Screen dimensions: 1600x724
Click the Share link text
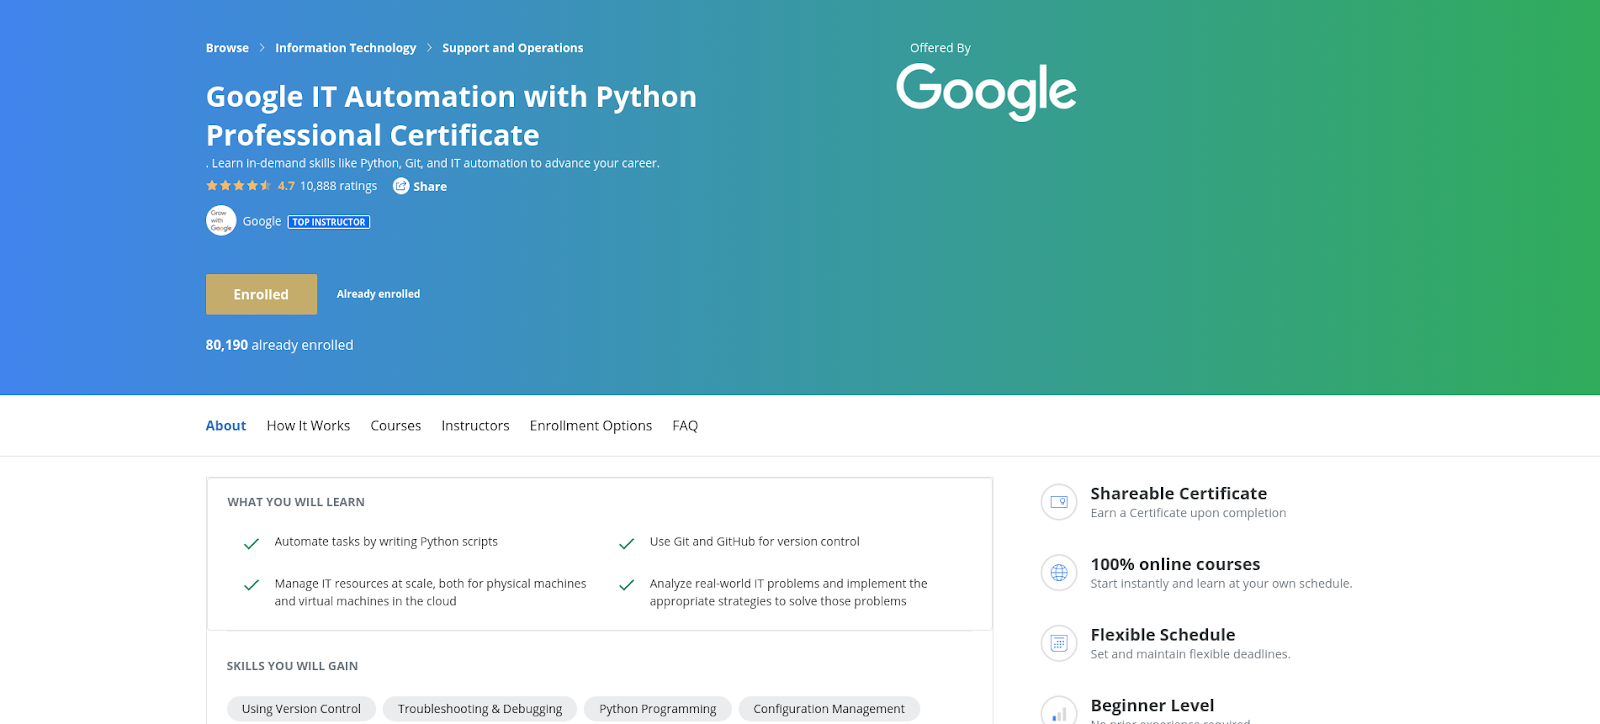pyautogui.click(x=430, y=187)
